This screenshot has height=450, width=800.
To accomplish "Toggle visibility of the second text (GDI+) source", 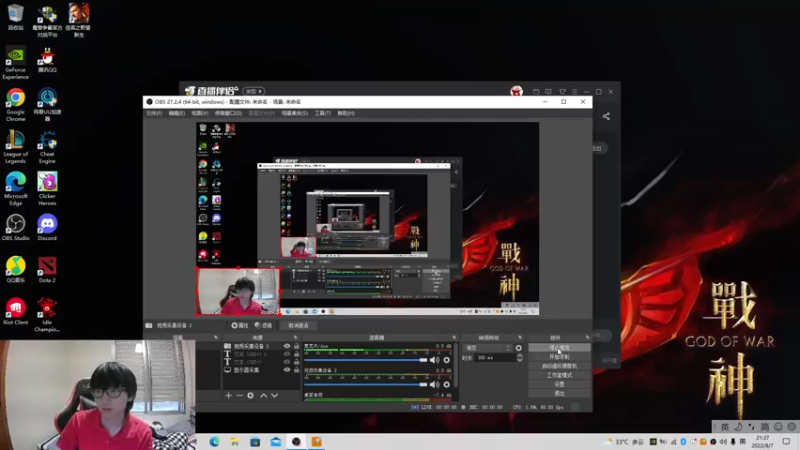I will [x=287, y=362].
